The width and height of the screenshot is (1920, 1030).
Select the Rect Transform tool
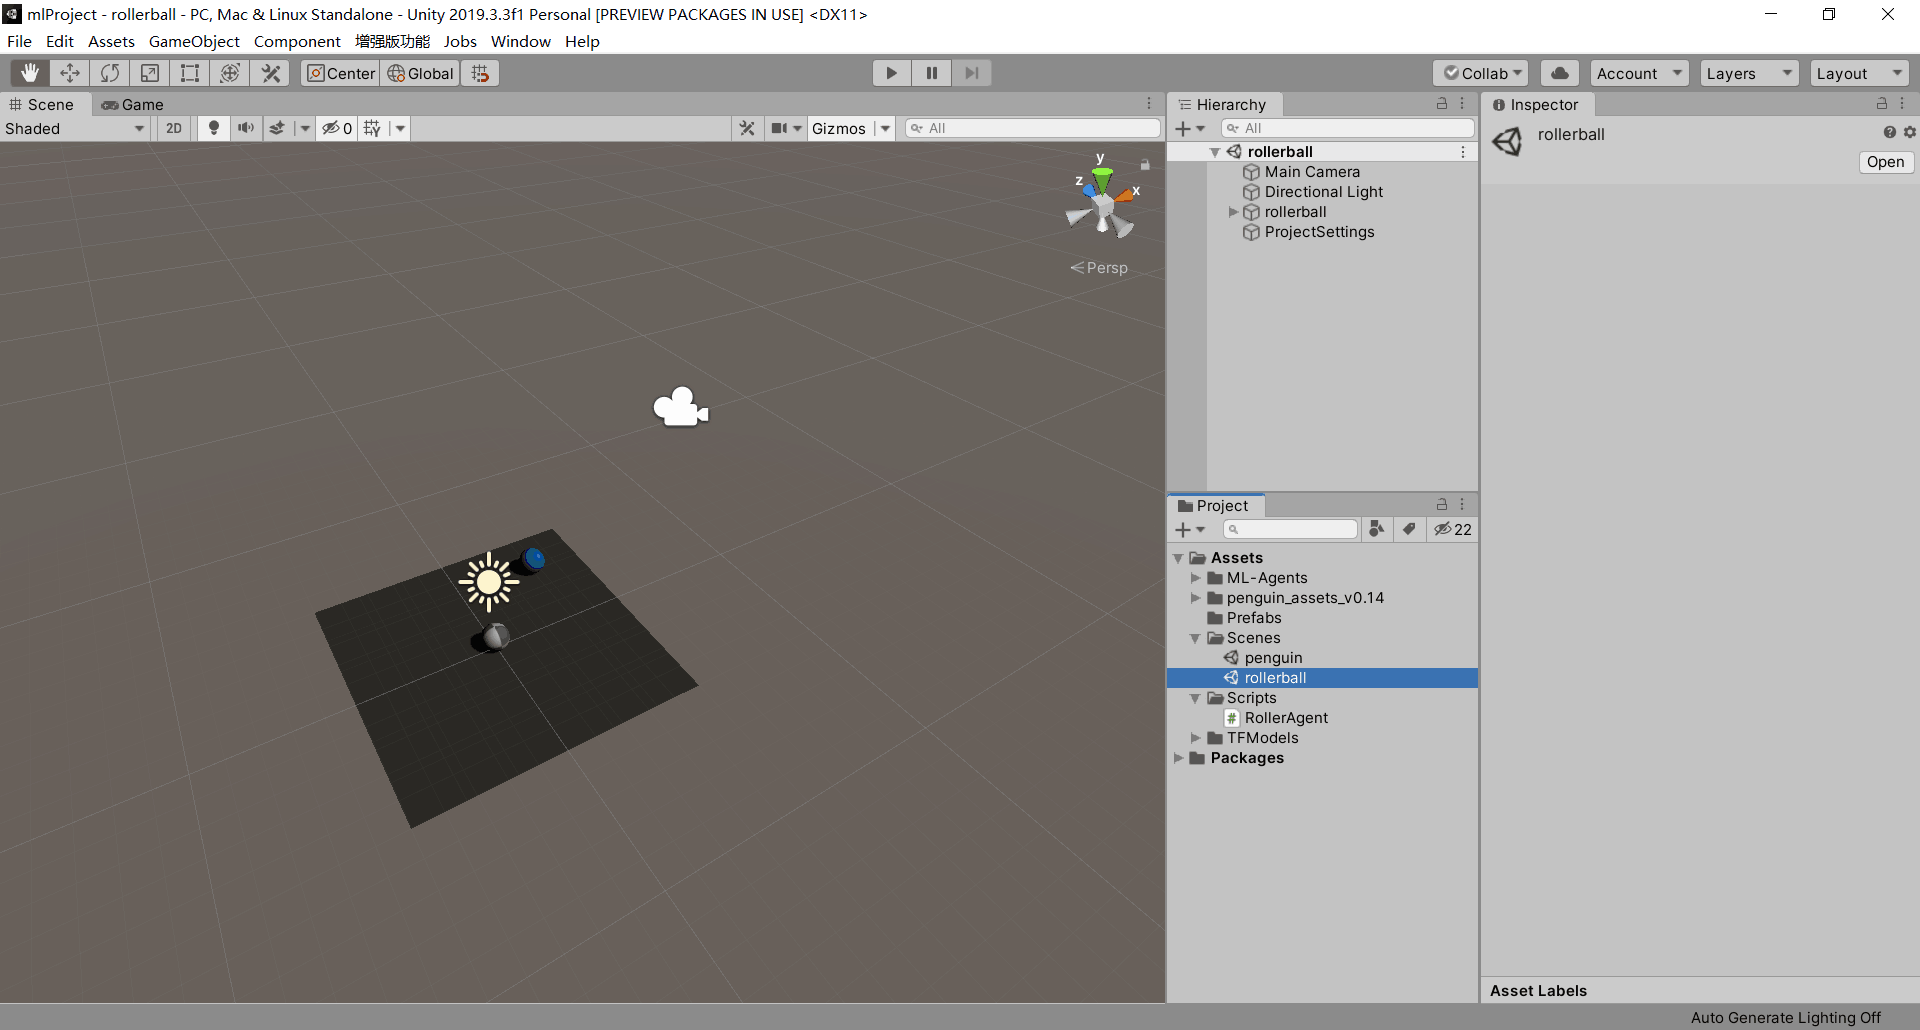[190, 72]
